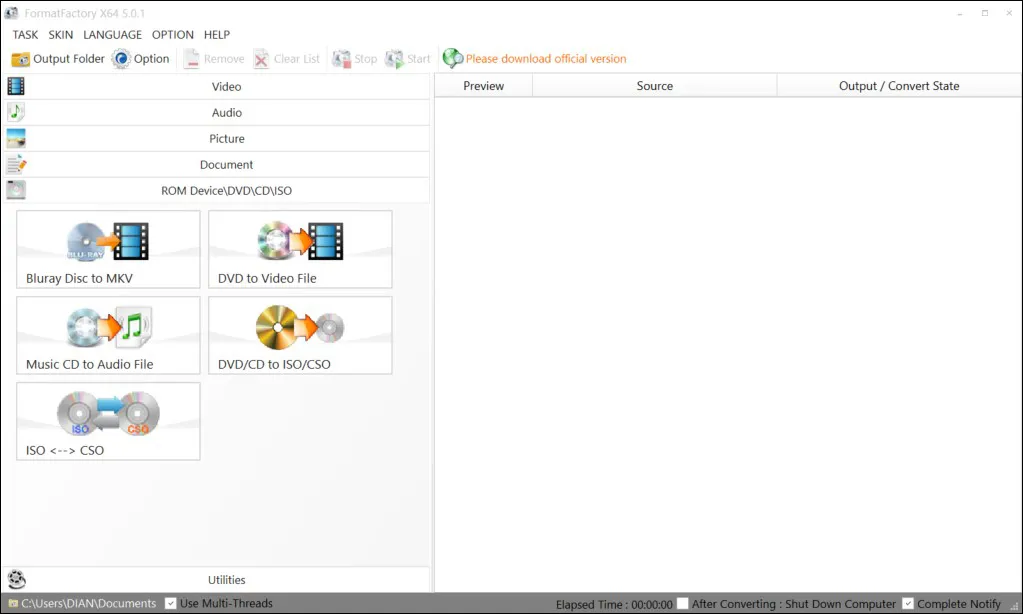The image size is (1023, 614).
Task: Expand the Utilities section
Action: (x=226, y=580)
